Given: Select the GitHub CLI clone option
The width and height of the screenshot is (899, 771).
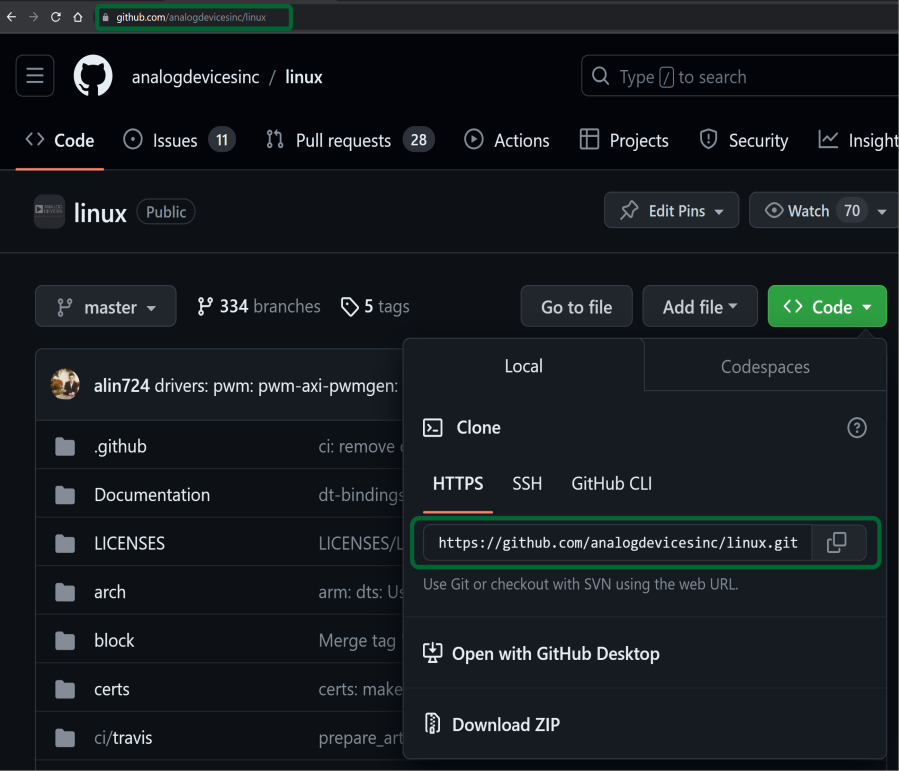Looking at the screenshot, I should coord(611,484).
